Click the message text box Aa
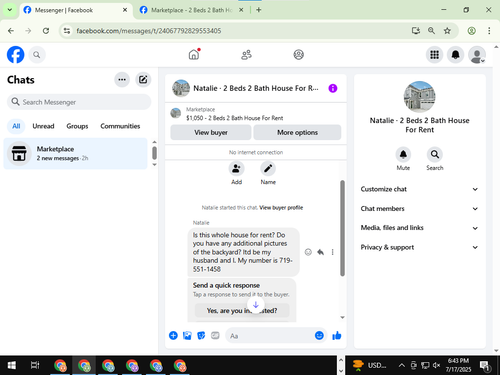This screenshot has width=500, height=375. pyautogui.click(x=270, y=336)
